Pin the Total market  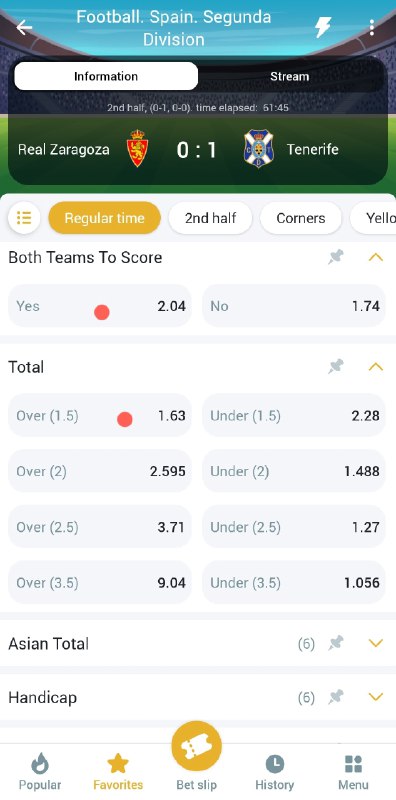pyautogui.click(x=336, y=366)
